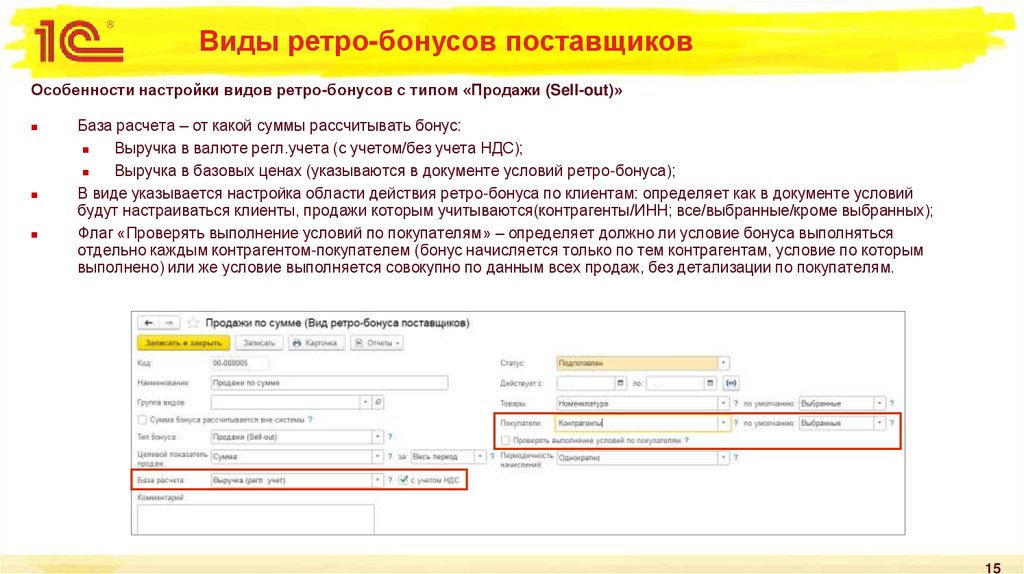Open Товары 'по умолчанию' Выбранные dropdown
Viewport: 1024px width, 574px height.
[880, 404]
